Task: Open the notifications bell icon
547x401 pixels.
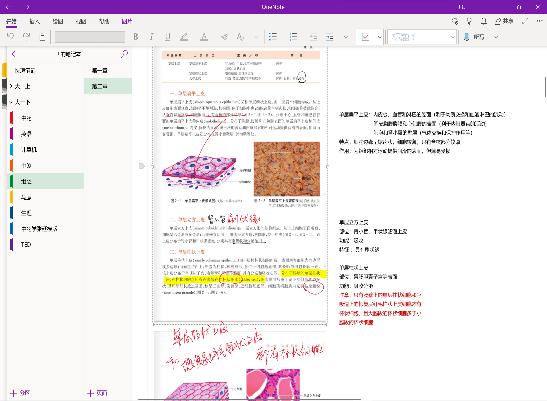Action: point(484,21)
